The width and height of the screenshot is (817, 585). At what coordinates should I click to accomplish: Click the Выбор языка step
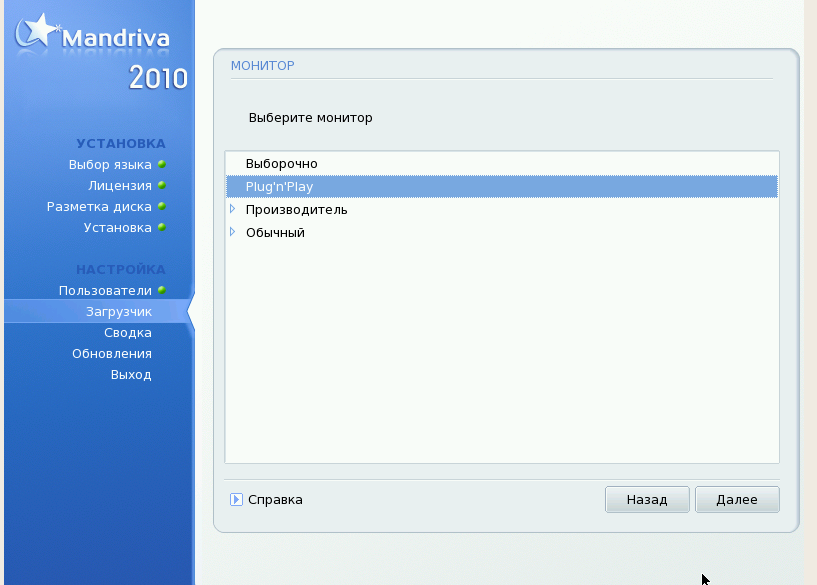coord(110,165)
